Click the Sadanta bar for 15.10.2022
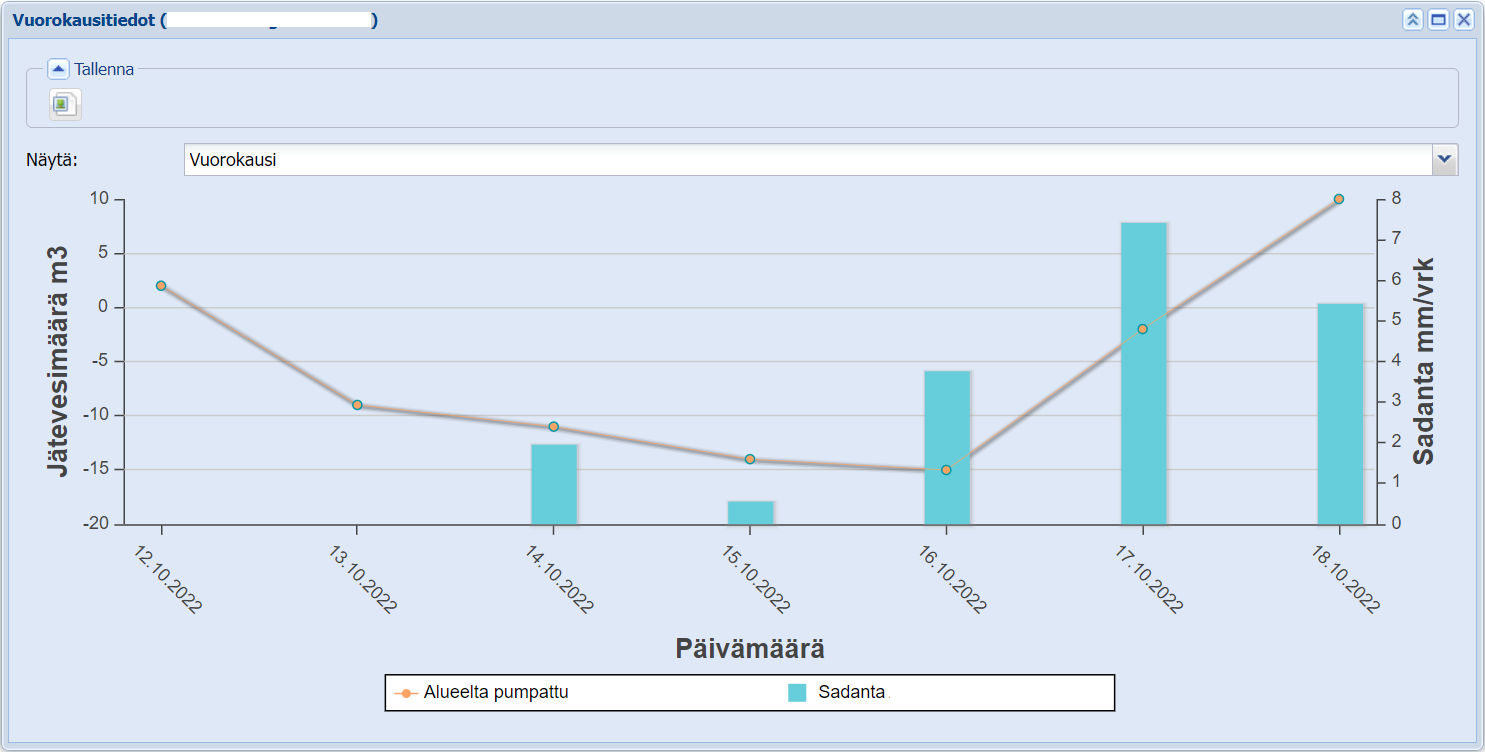This screenshot has height=752, width=1485. pyautogui.click(x=751, y=513)
